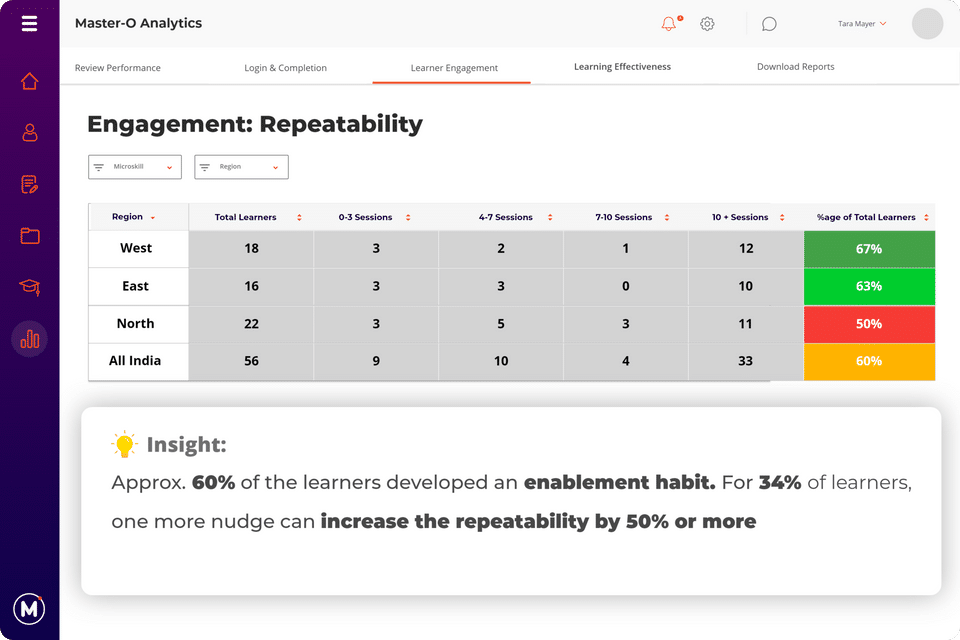Expand the Region filter dropdown
This screenshot has width=960, height=640.
point(241,167)
